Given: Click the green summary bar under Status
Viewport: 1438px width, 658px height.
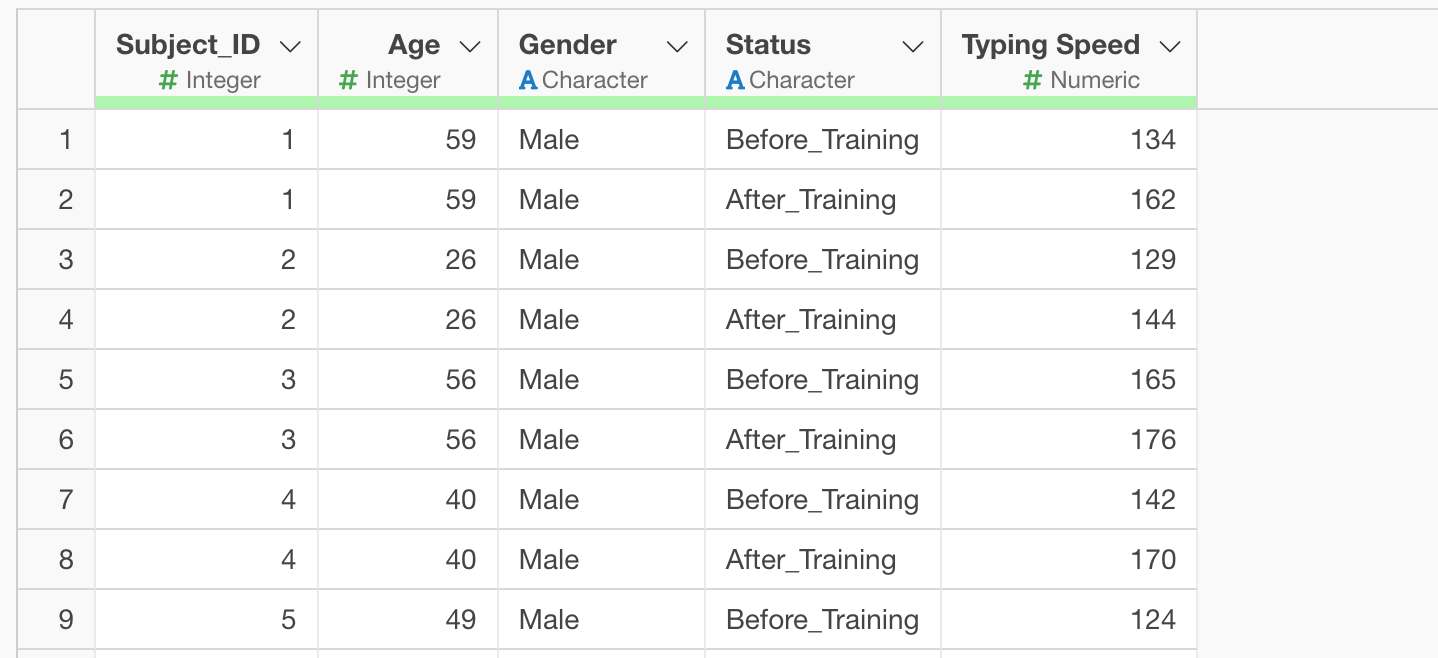Looking at the screenshot, I should 822,102.
